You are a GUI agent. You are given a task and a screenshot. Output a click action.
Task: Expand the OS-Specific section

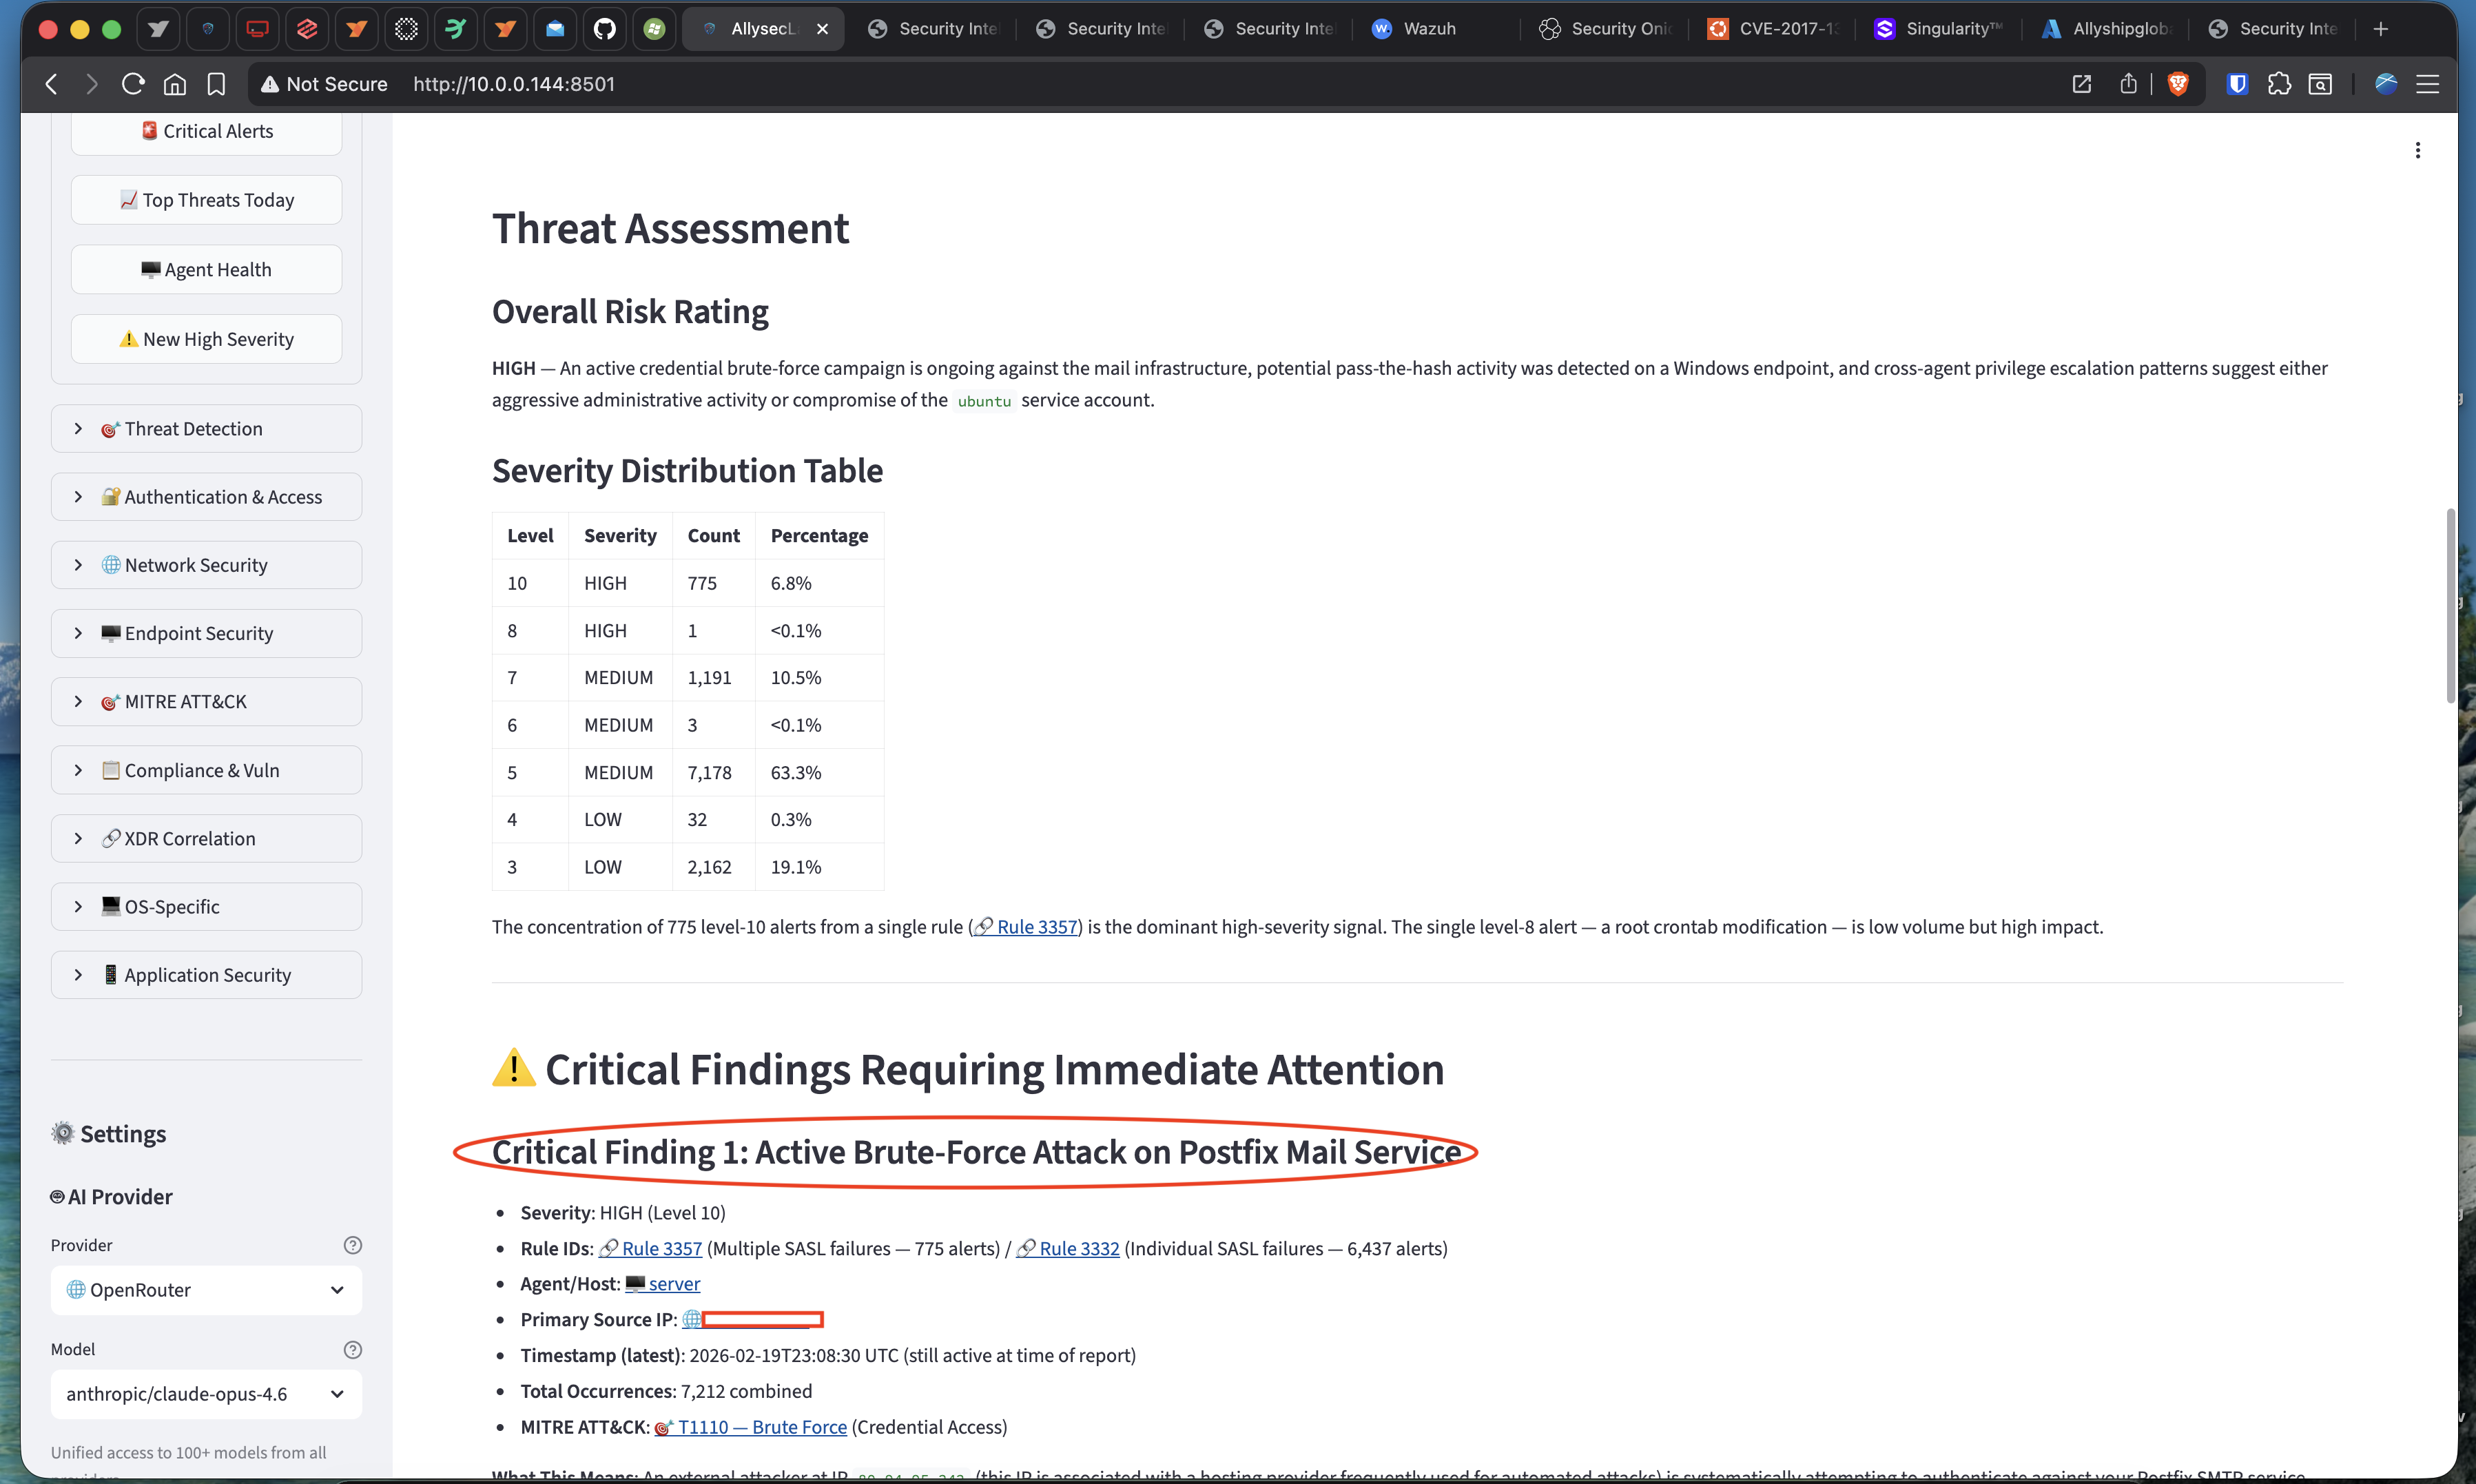[206, 906]
